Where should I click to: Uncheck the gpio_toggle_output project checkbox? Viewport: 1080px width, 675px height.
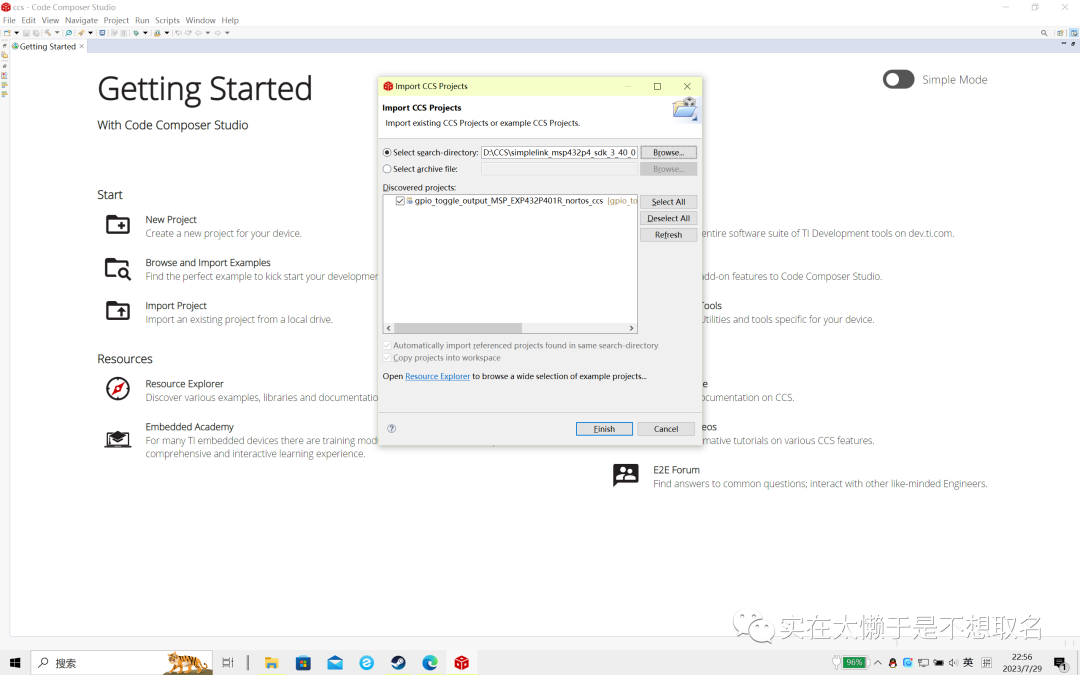(x=400, y=201)
